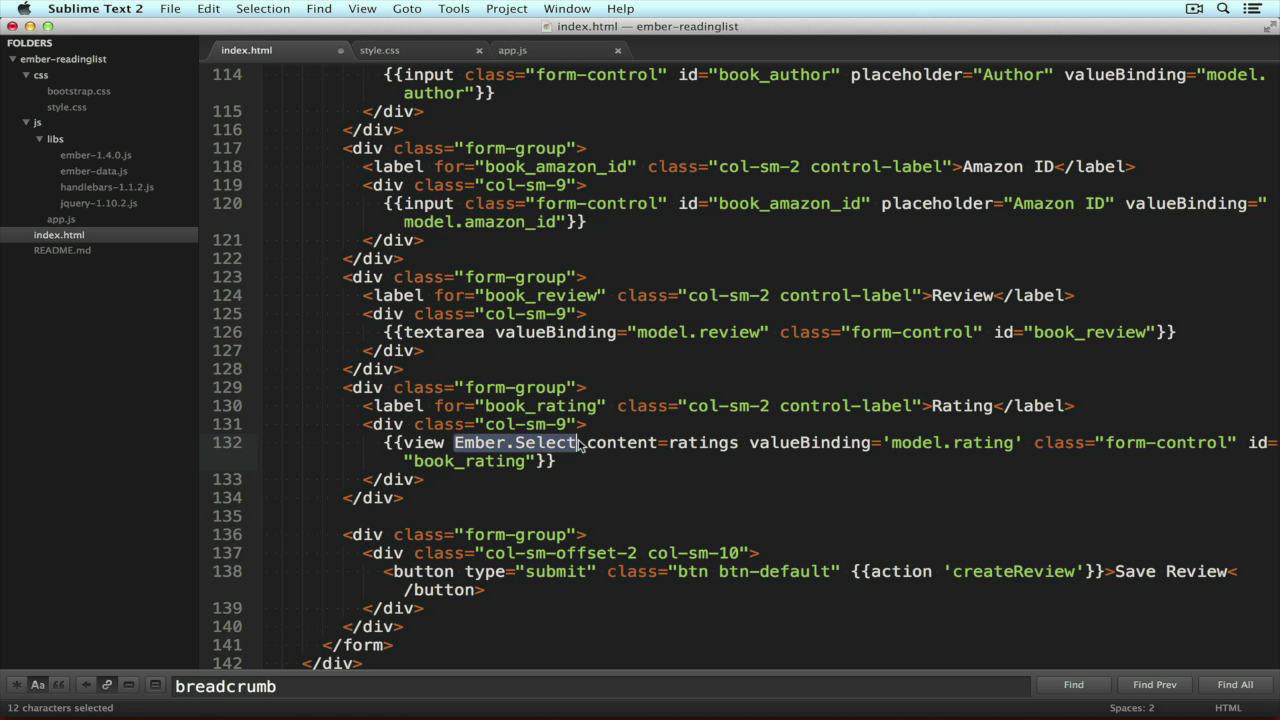Viewport: 1280px width, 720px height.
Task: Open Notification Center list icon
Action: [x=1252, y=9]
